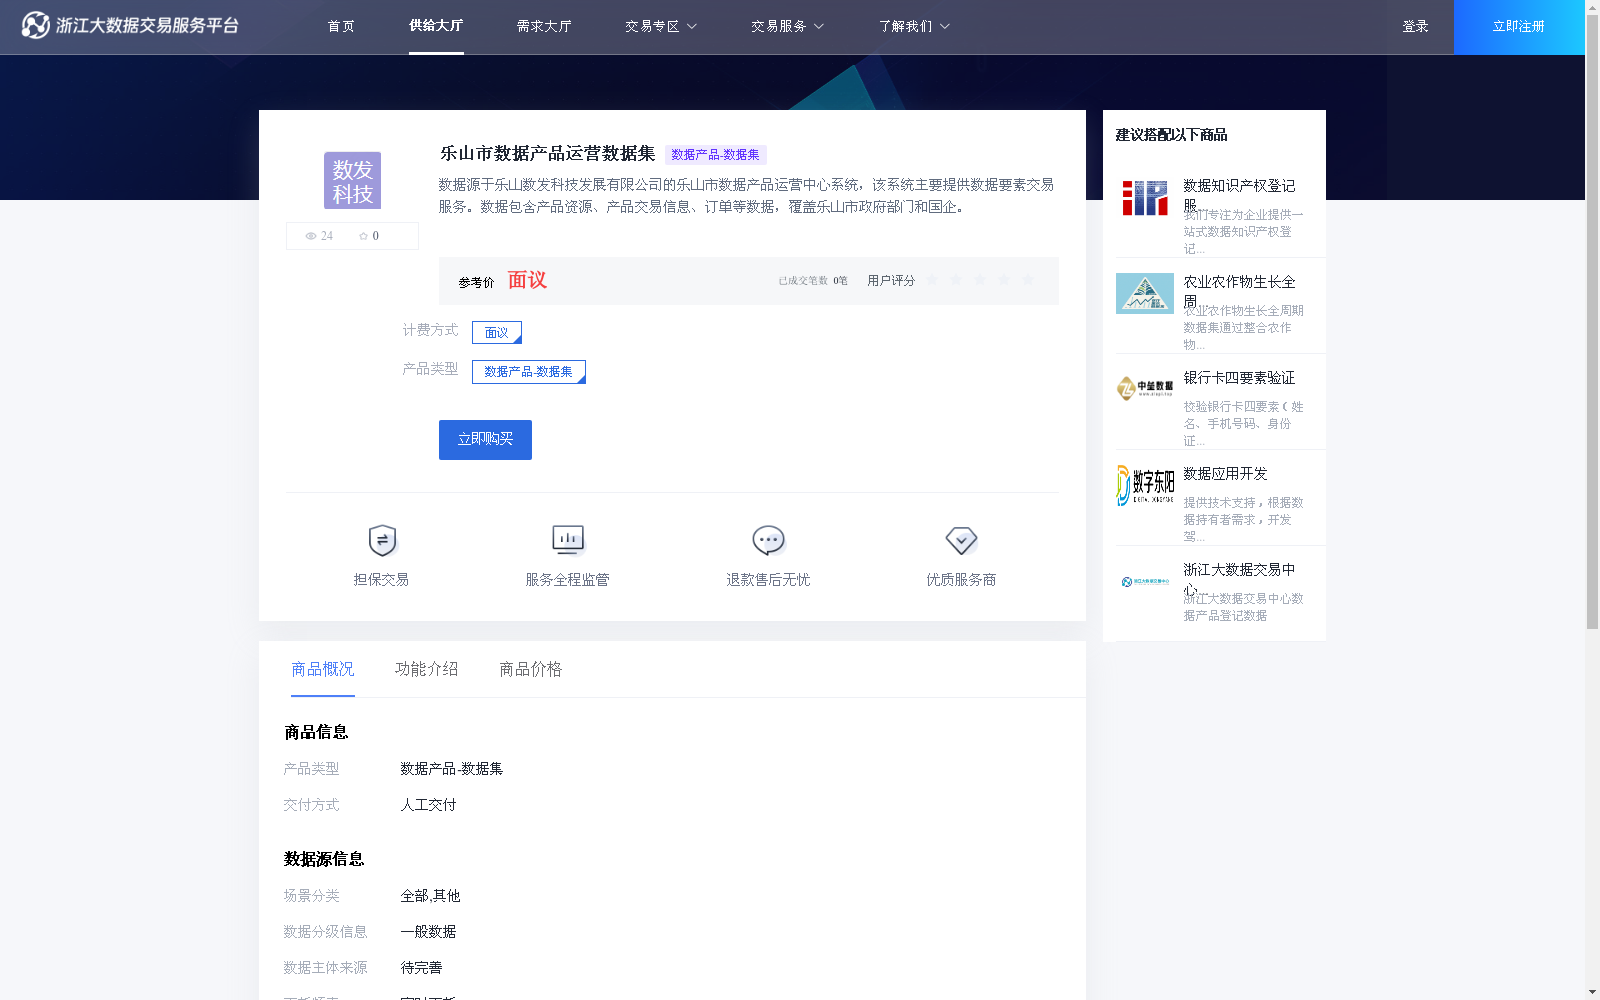Open 浙江大数据交易中心 product logo
Viewport: 1600px width, 1000px height.
[1145, 581]
